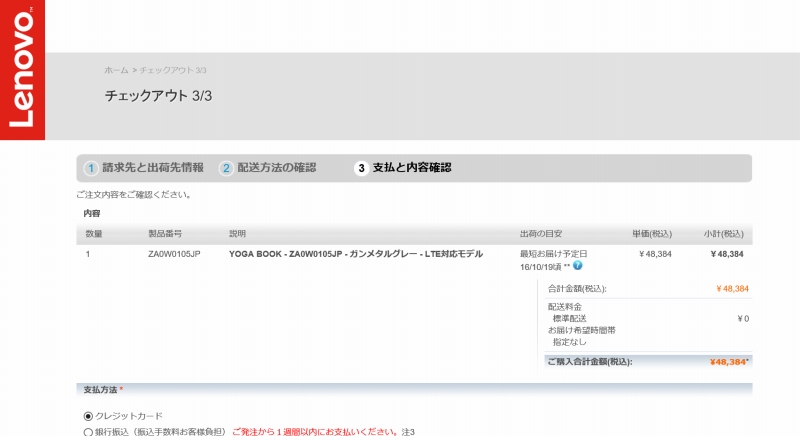Screen dimensions: 800x436
Task: Open the delivery date help icon
Action: point(578,265)
